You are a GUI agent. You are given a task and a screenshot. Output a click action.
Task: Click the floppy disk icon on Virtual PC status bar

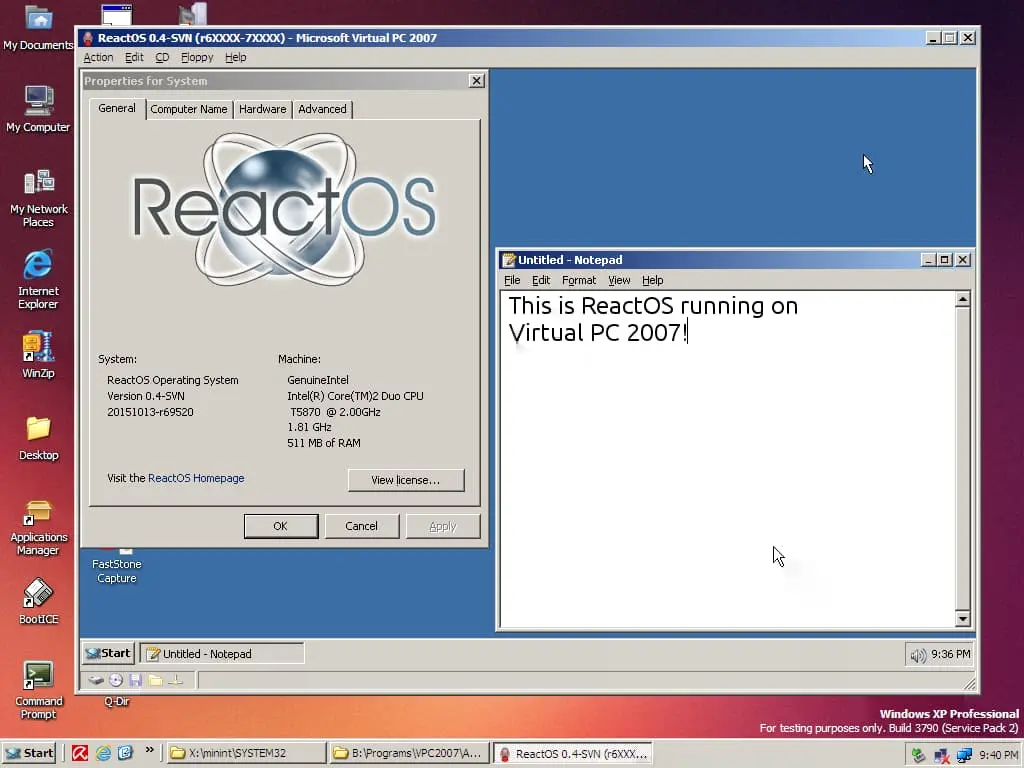[136, 682]
